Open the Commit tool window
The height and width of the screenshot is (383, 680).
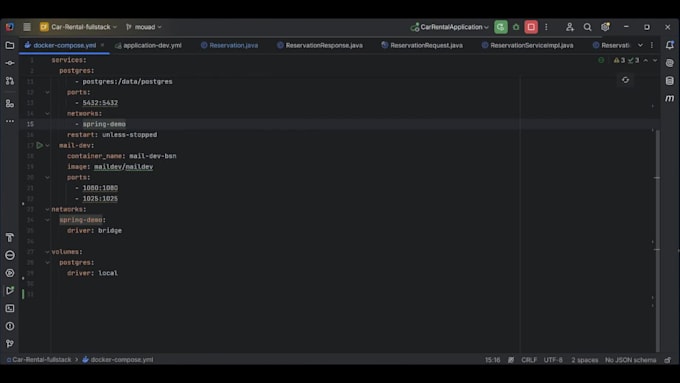pos(10,63)
